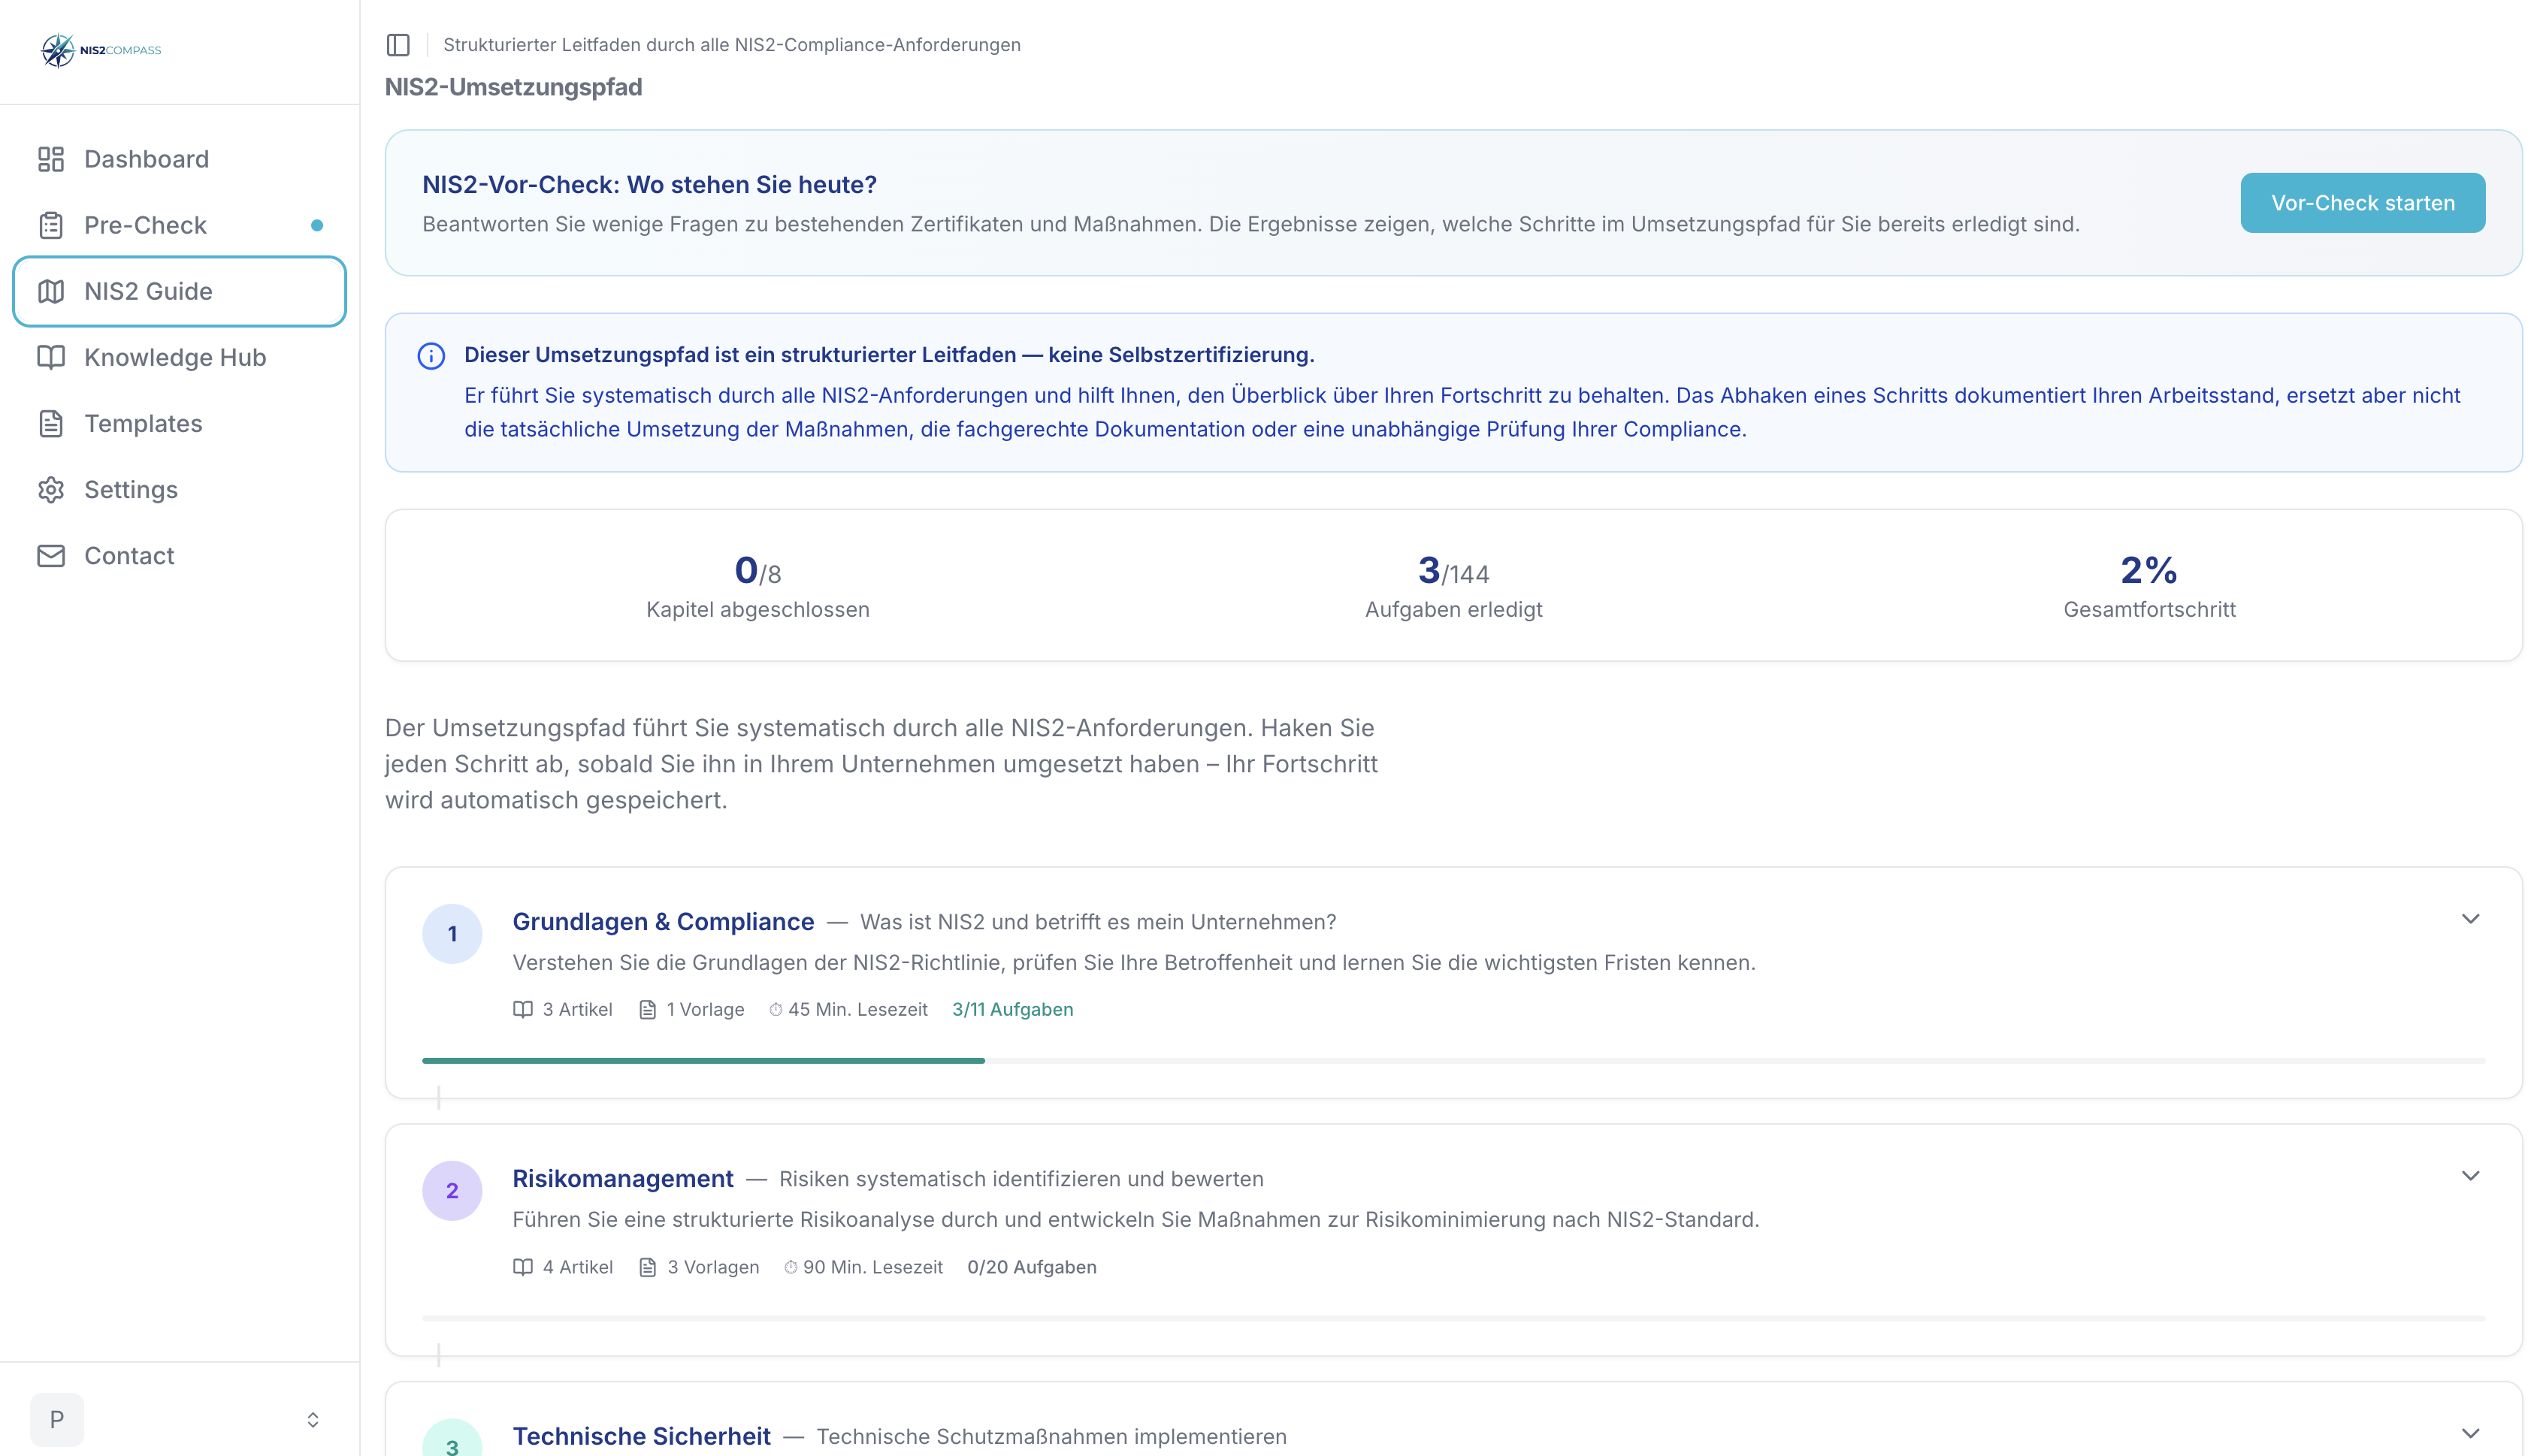Expand the Grundlagen & Compliance chapter

[2469, 919]
